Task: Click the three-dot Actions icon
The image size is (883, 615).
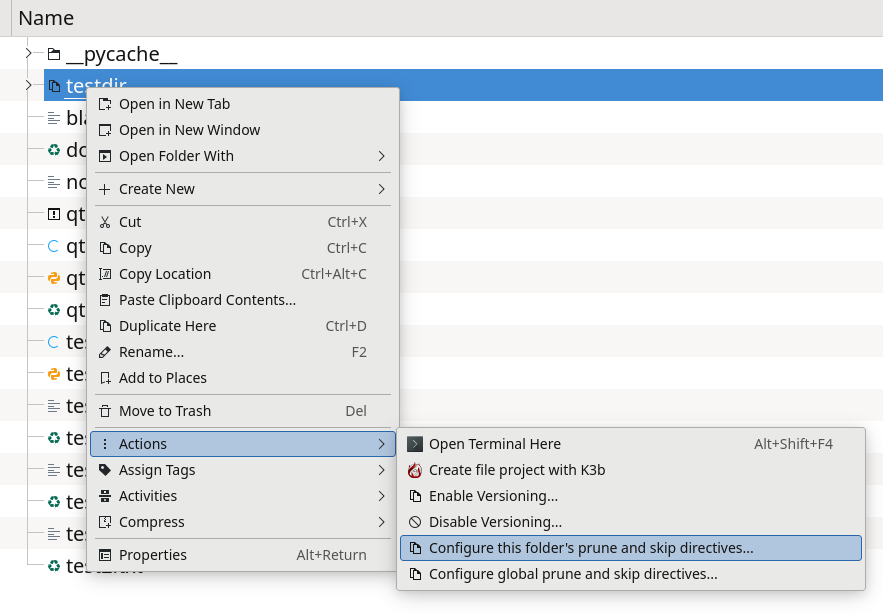Action: pyautogui.click(x=105, y=444)
